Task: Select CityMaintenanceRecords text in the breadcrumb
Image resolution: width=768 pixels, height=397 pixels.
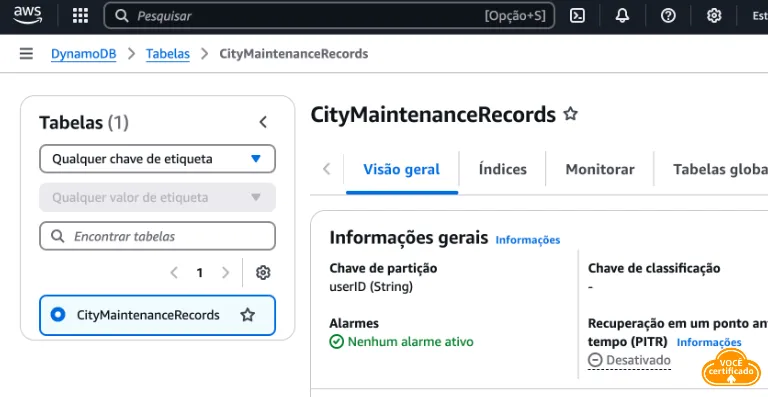Action: (293, 54)
